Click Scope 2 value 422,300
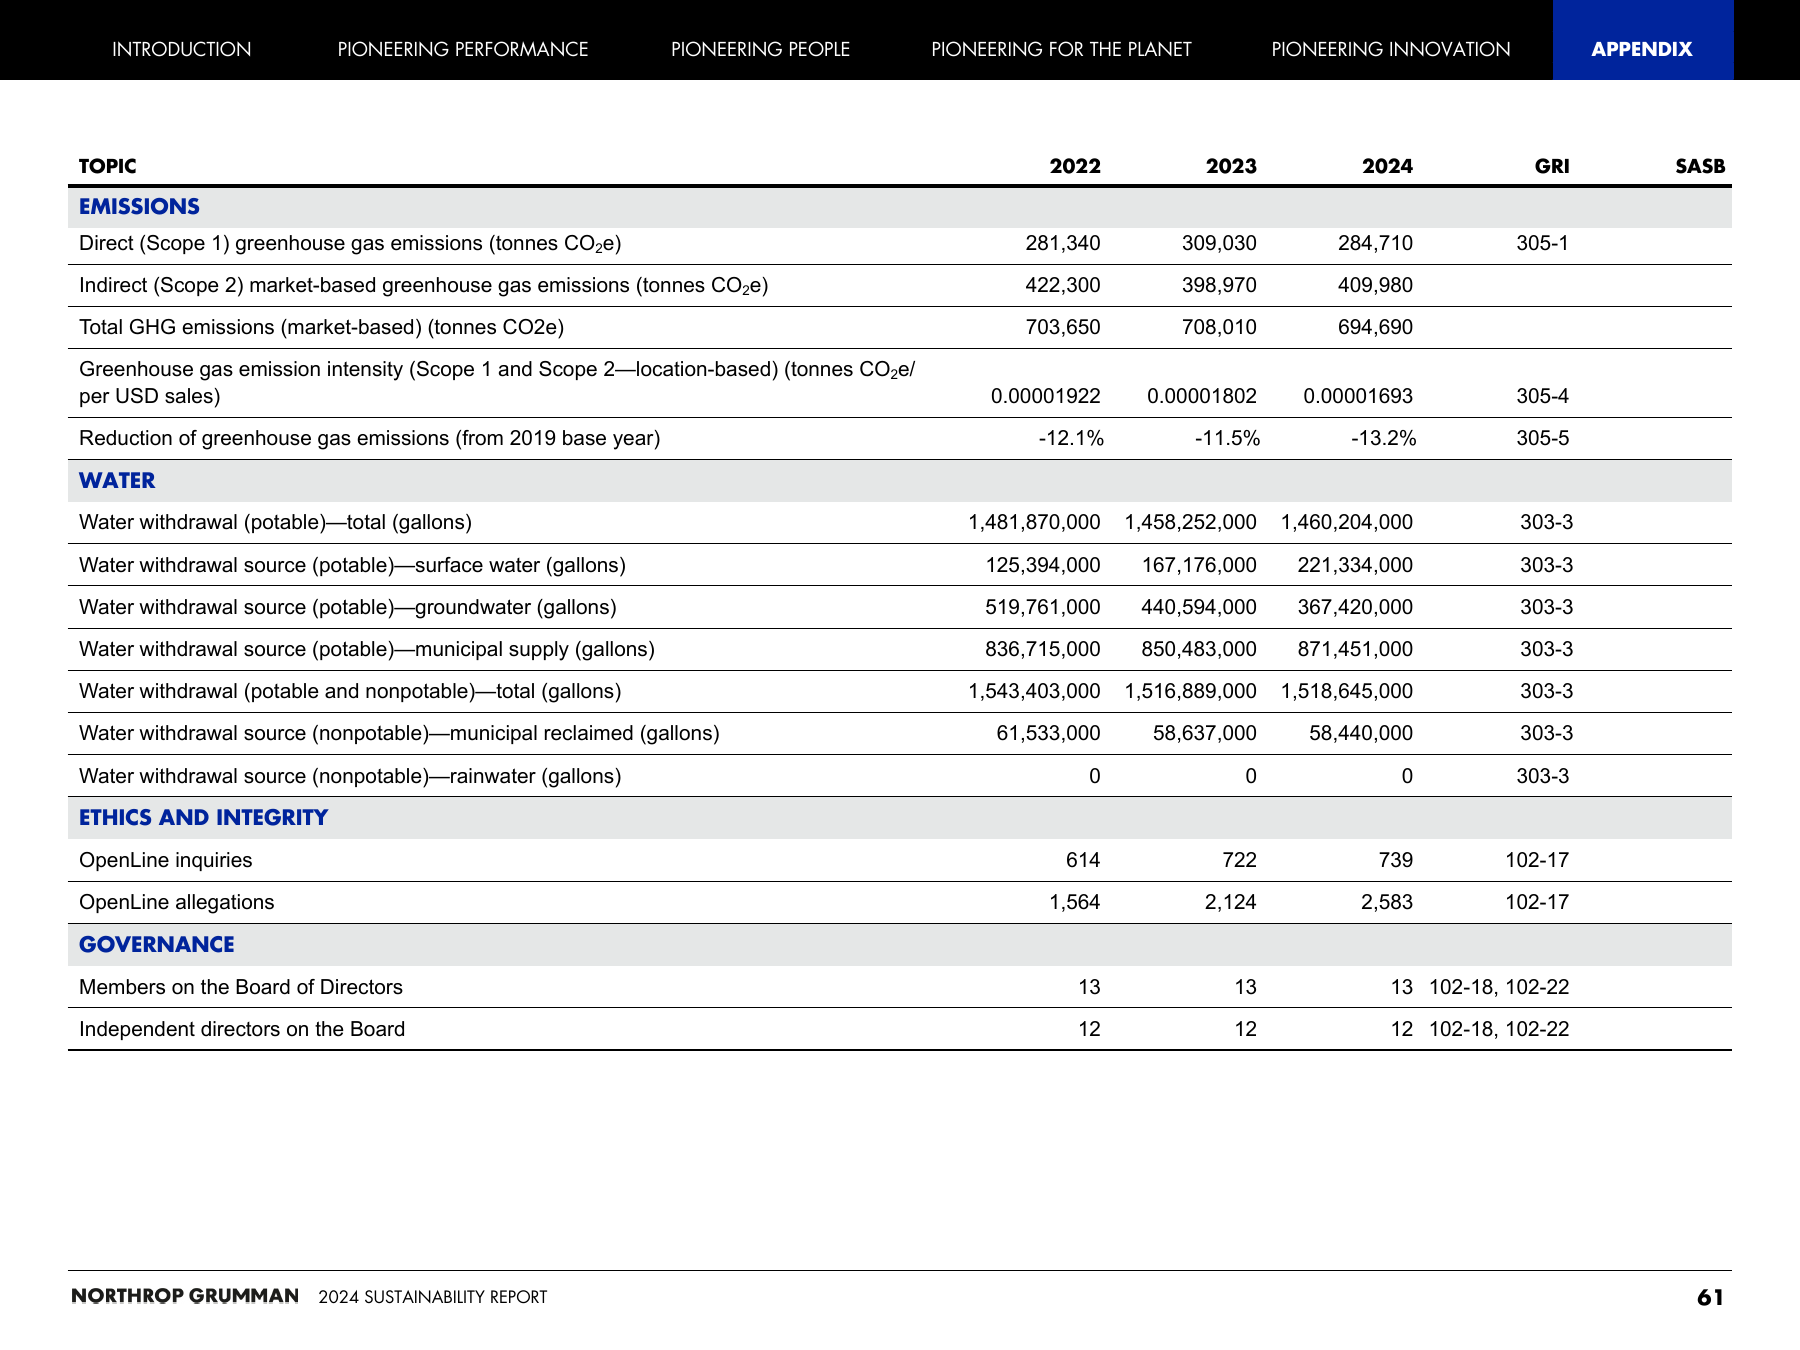1800x1350 pixels. pyautogui.click(x=1063, y=285)
